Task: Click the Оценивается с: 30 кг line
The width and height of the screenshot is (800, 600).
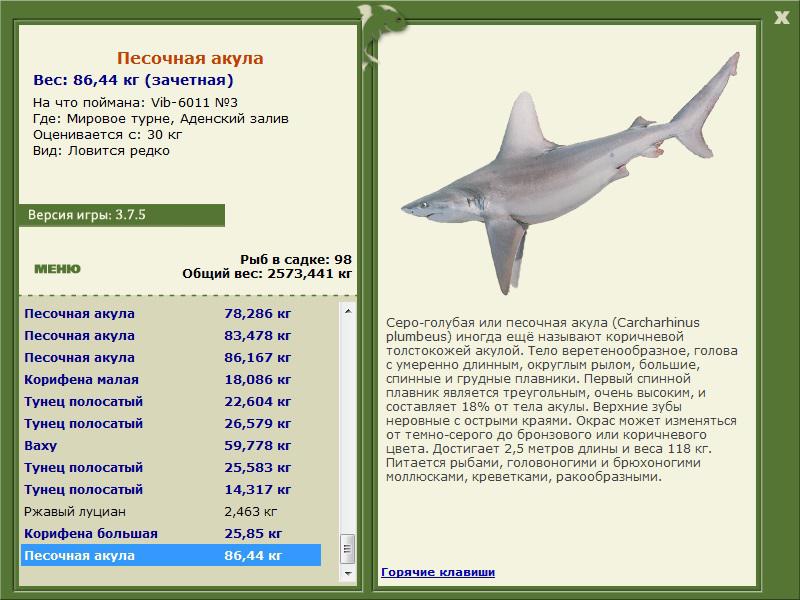Action: coord(107,135)
